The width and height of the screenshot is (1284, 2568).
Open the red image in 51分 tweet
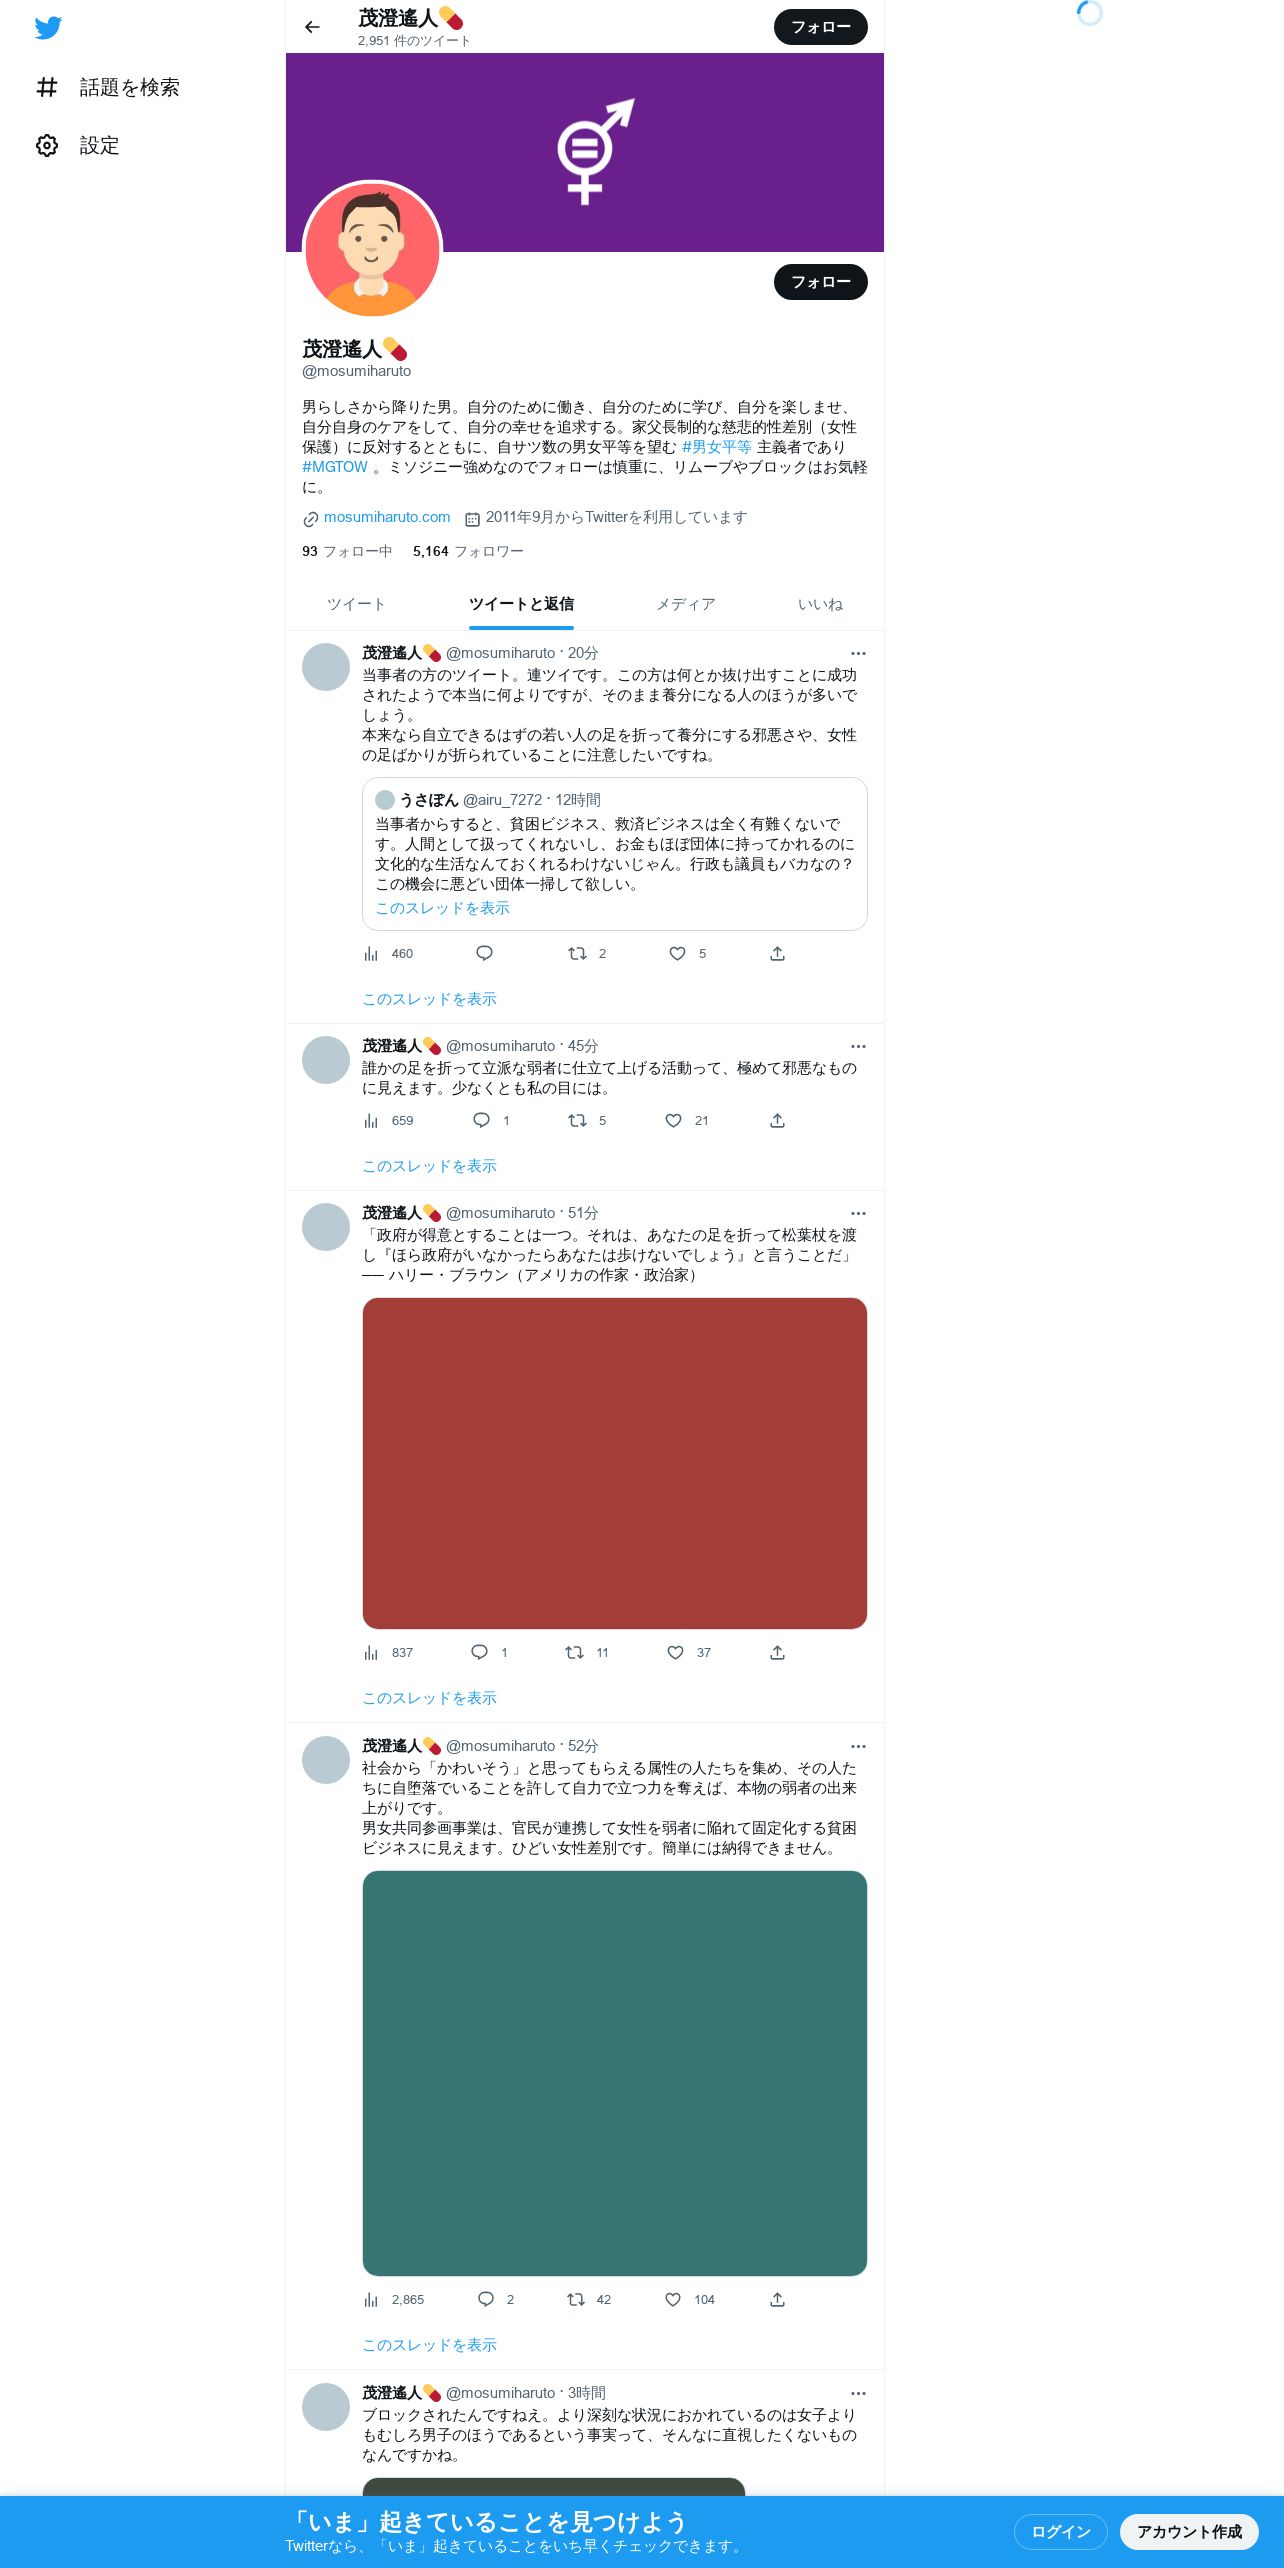click(x=615, y=1464)
